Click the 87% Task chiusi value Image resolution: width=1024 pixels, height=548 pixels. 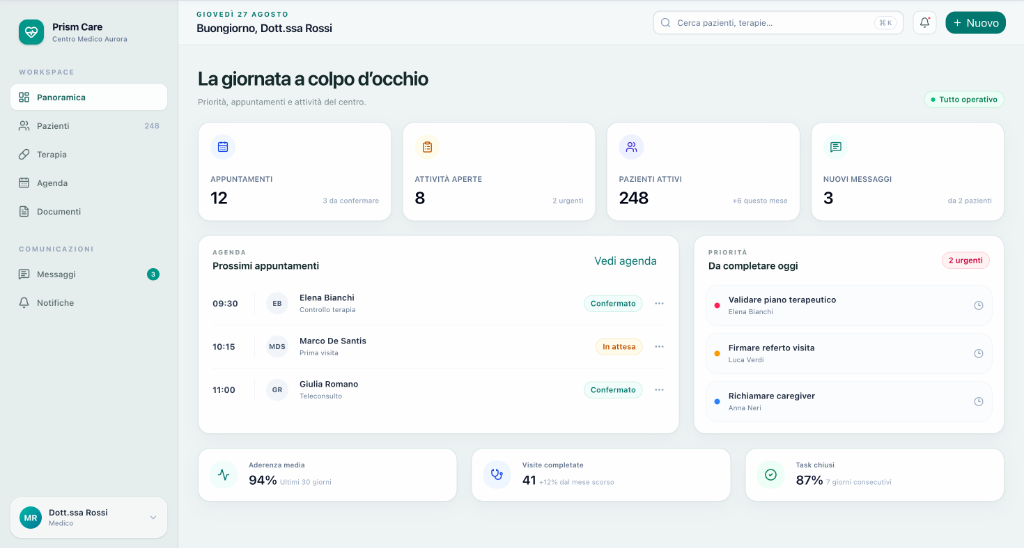point(809,480)
